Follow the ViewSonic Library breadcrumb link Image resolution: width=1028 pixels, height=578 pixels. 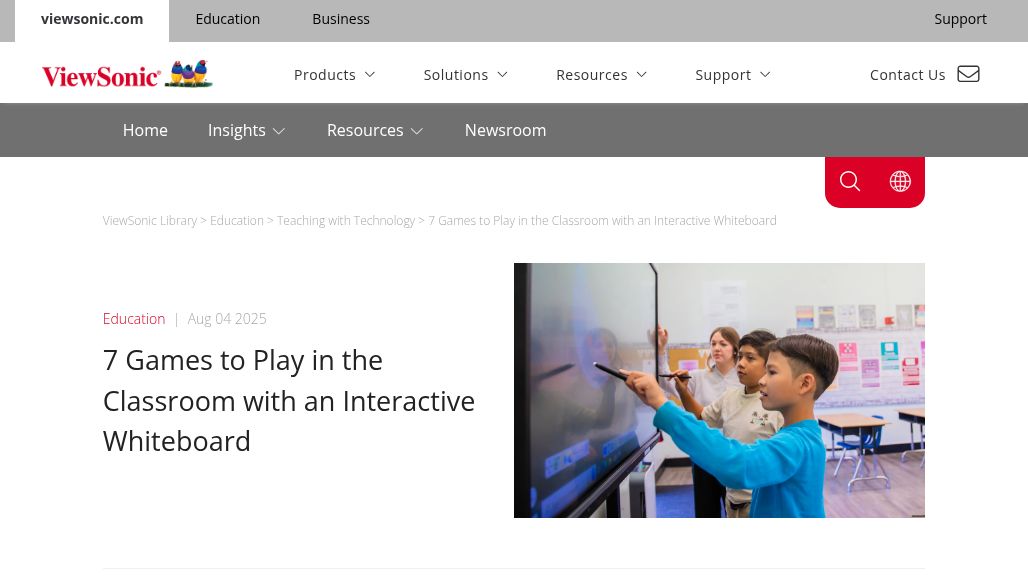(x=150, y=221)
